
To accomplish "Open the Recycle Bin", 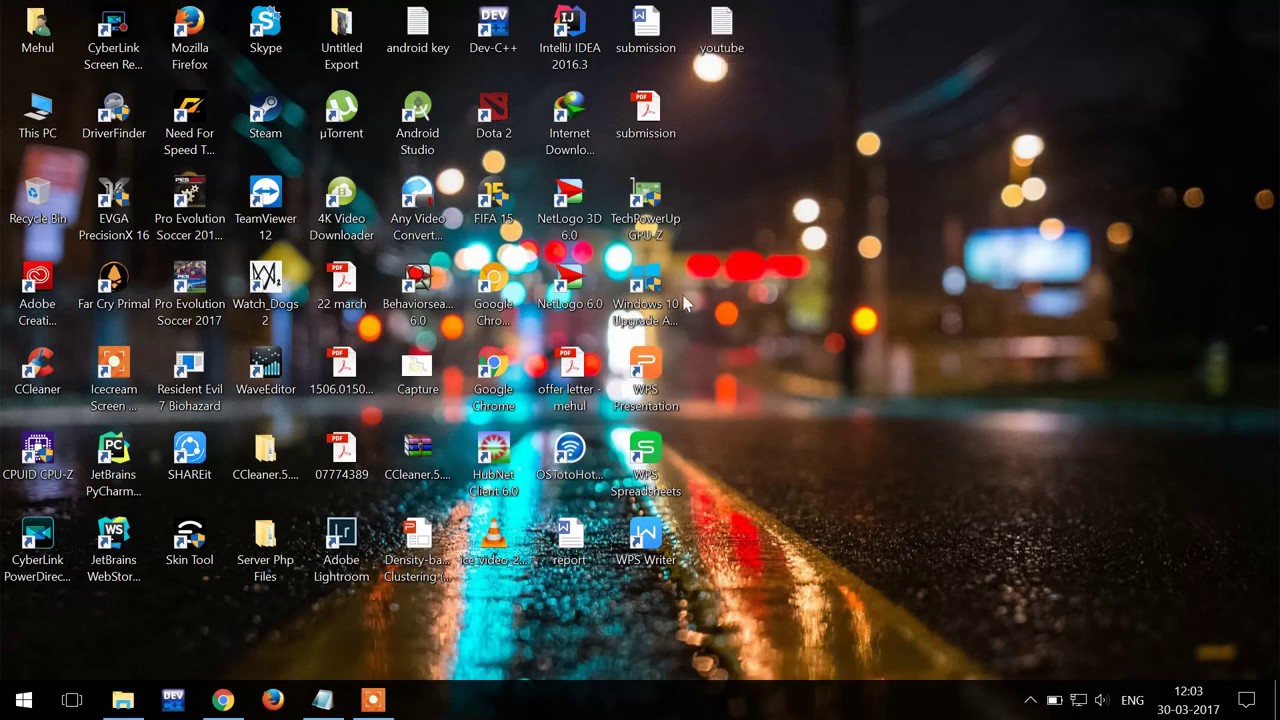I will (x=38, y=201).
